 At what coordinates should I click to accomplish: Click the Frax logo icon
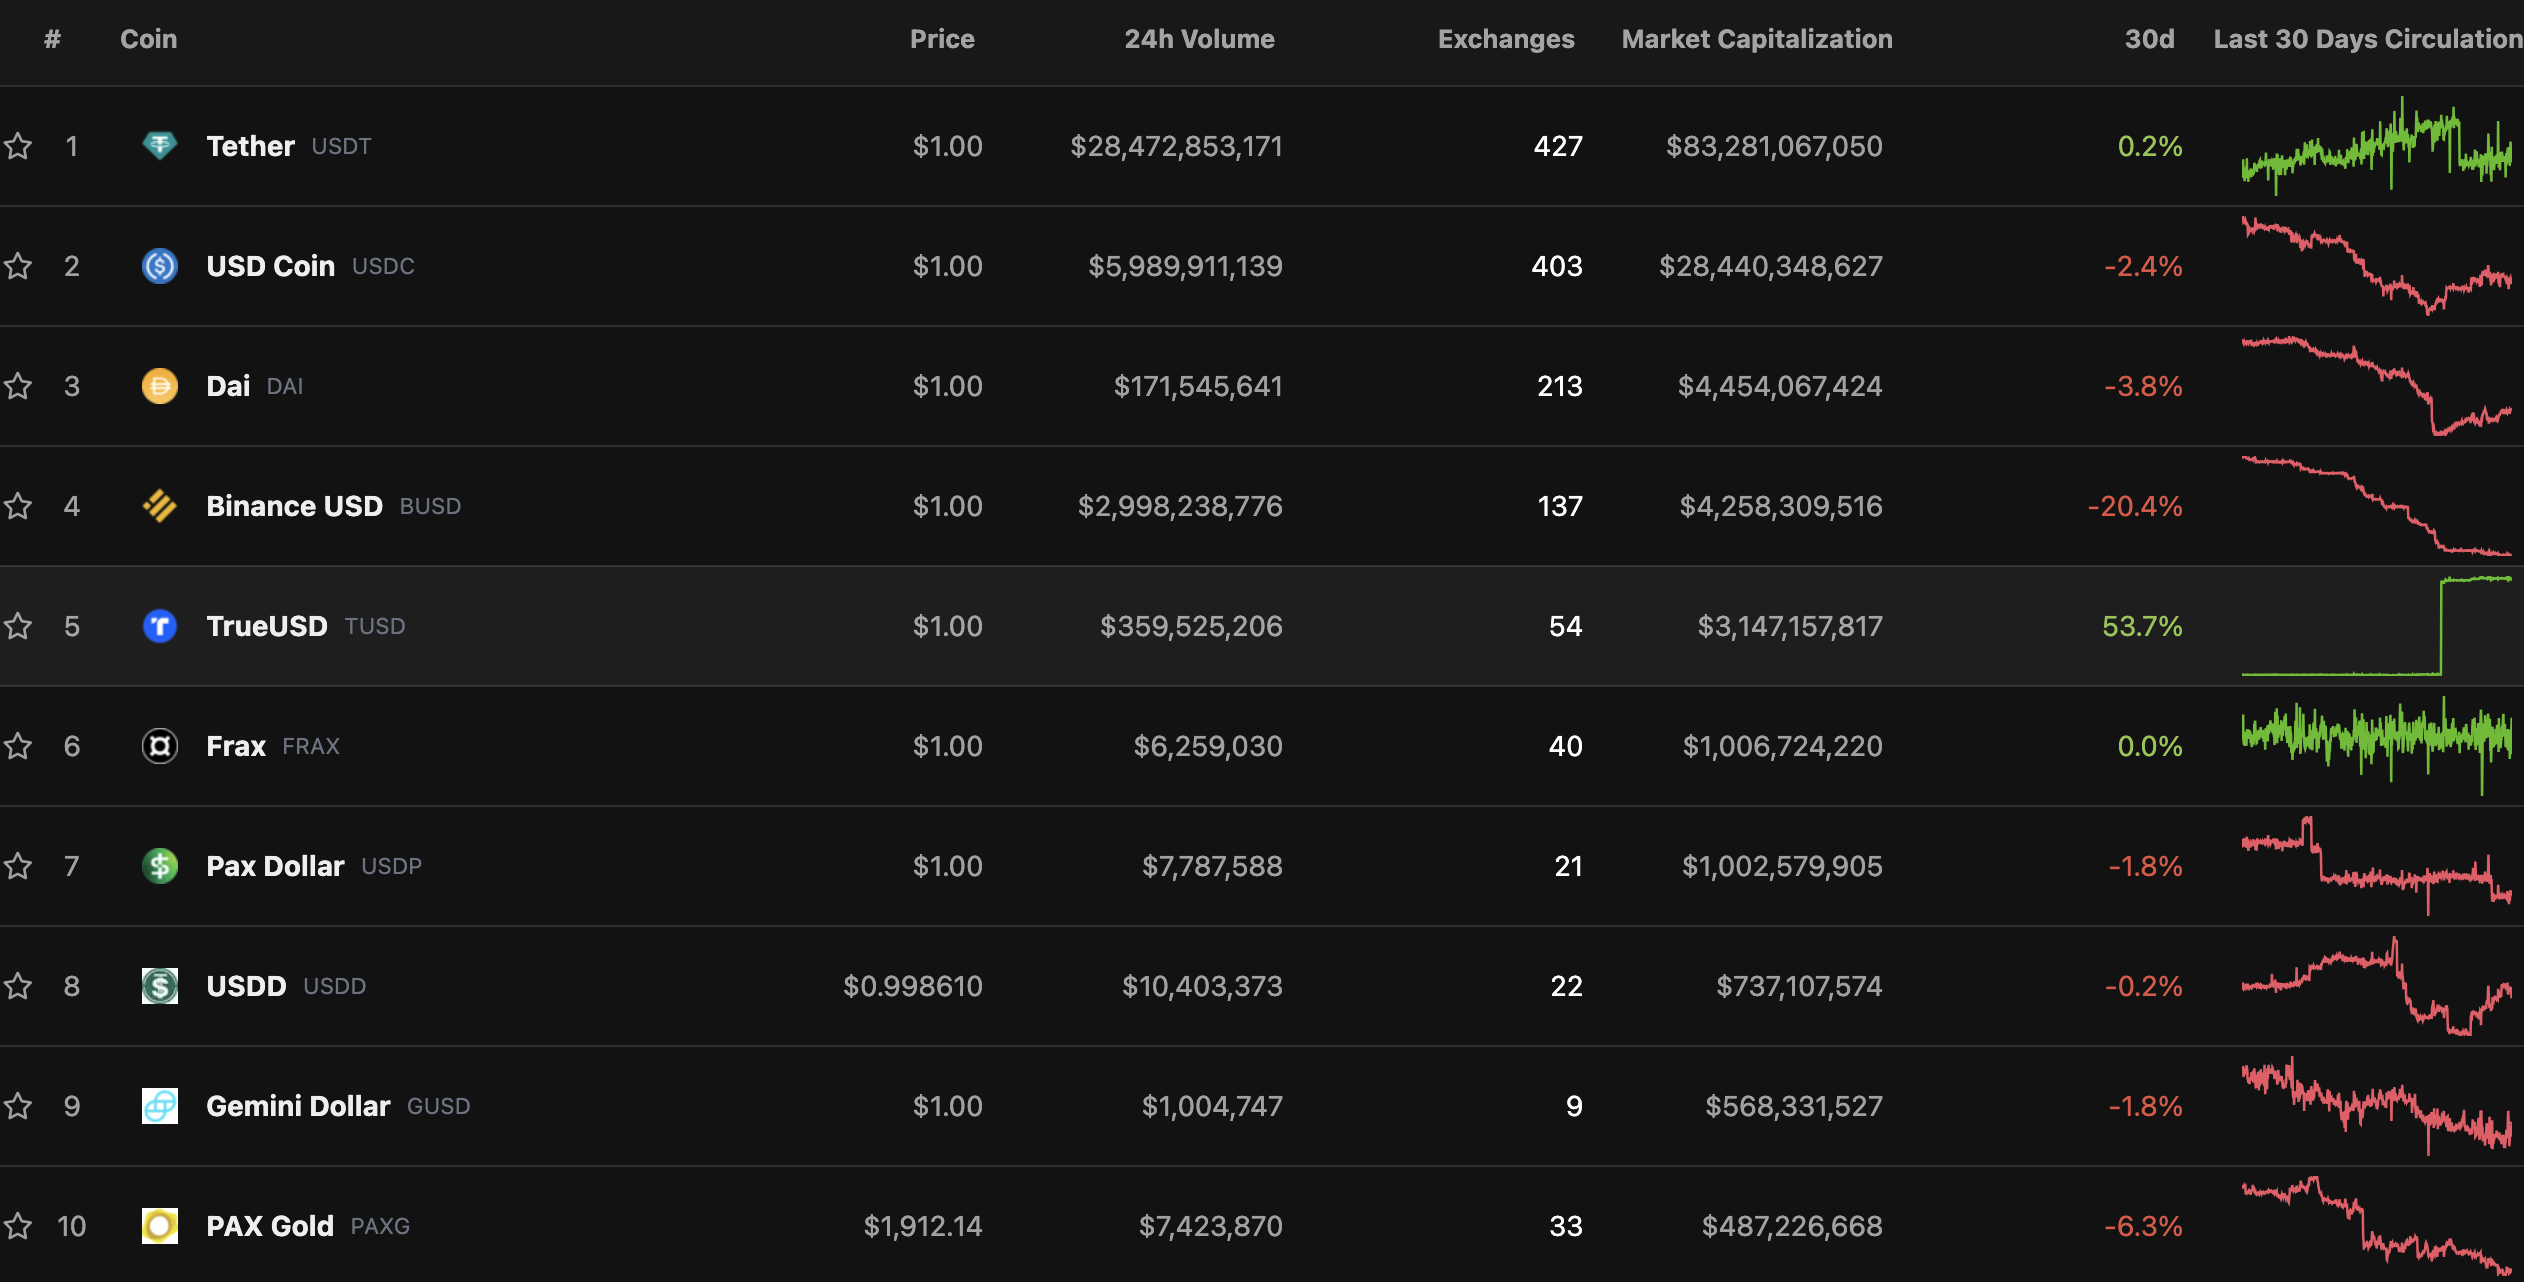(160, 746)
